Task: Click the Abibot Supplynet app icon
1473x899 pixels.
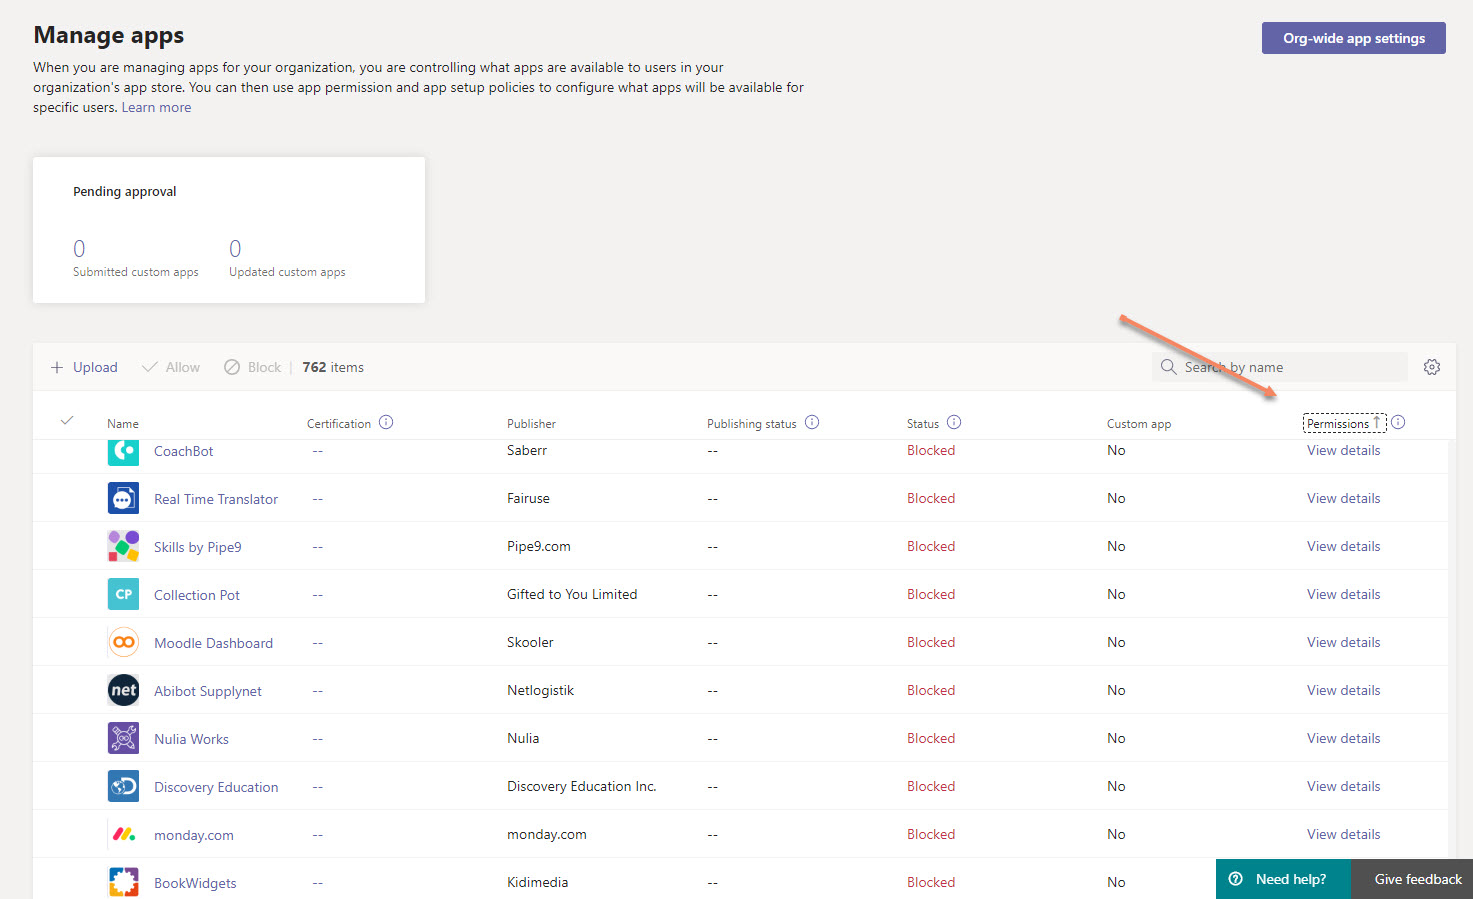Action: pos(123,690)
